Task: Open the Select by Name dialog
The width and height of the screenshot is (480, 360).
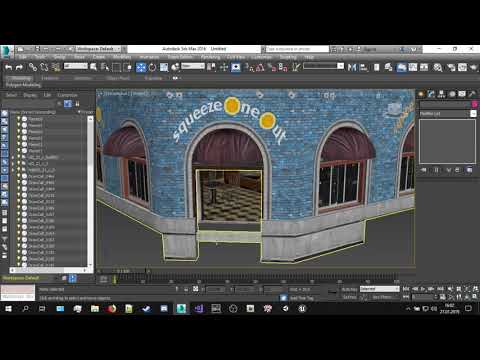Action: click(x=105, y=67)
